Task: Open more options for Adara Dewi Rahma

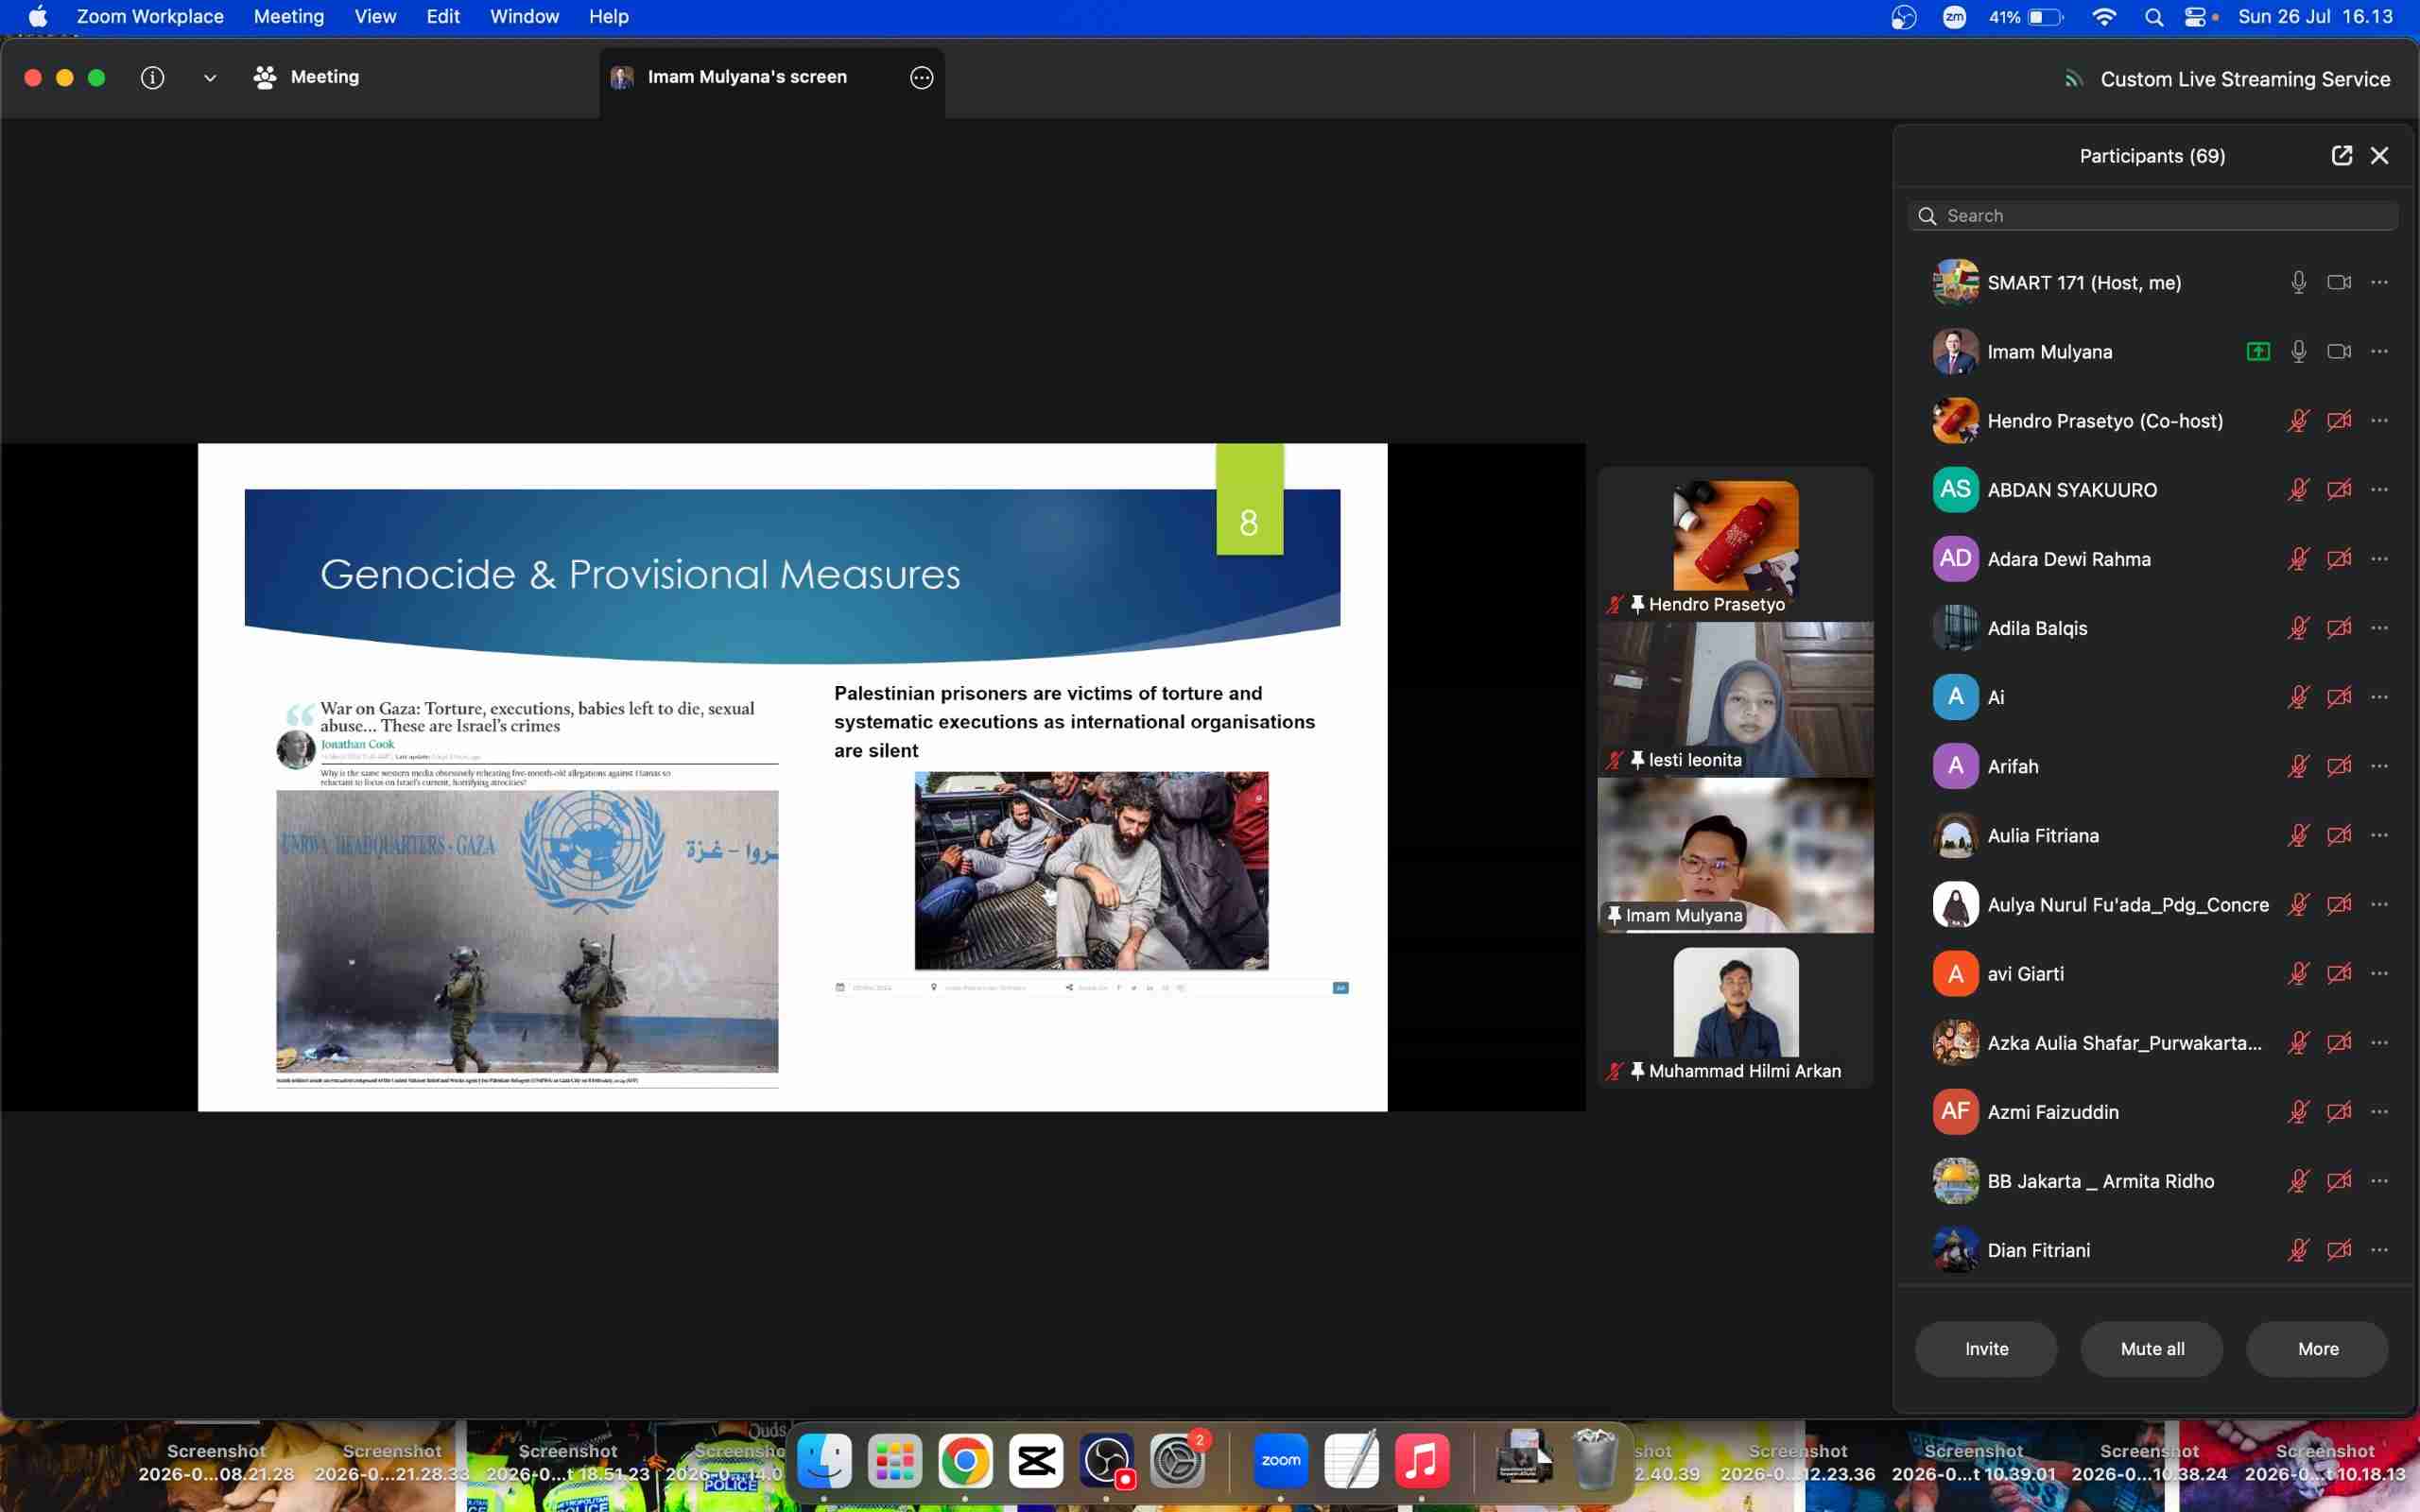Action: [2379, 558]
